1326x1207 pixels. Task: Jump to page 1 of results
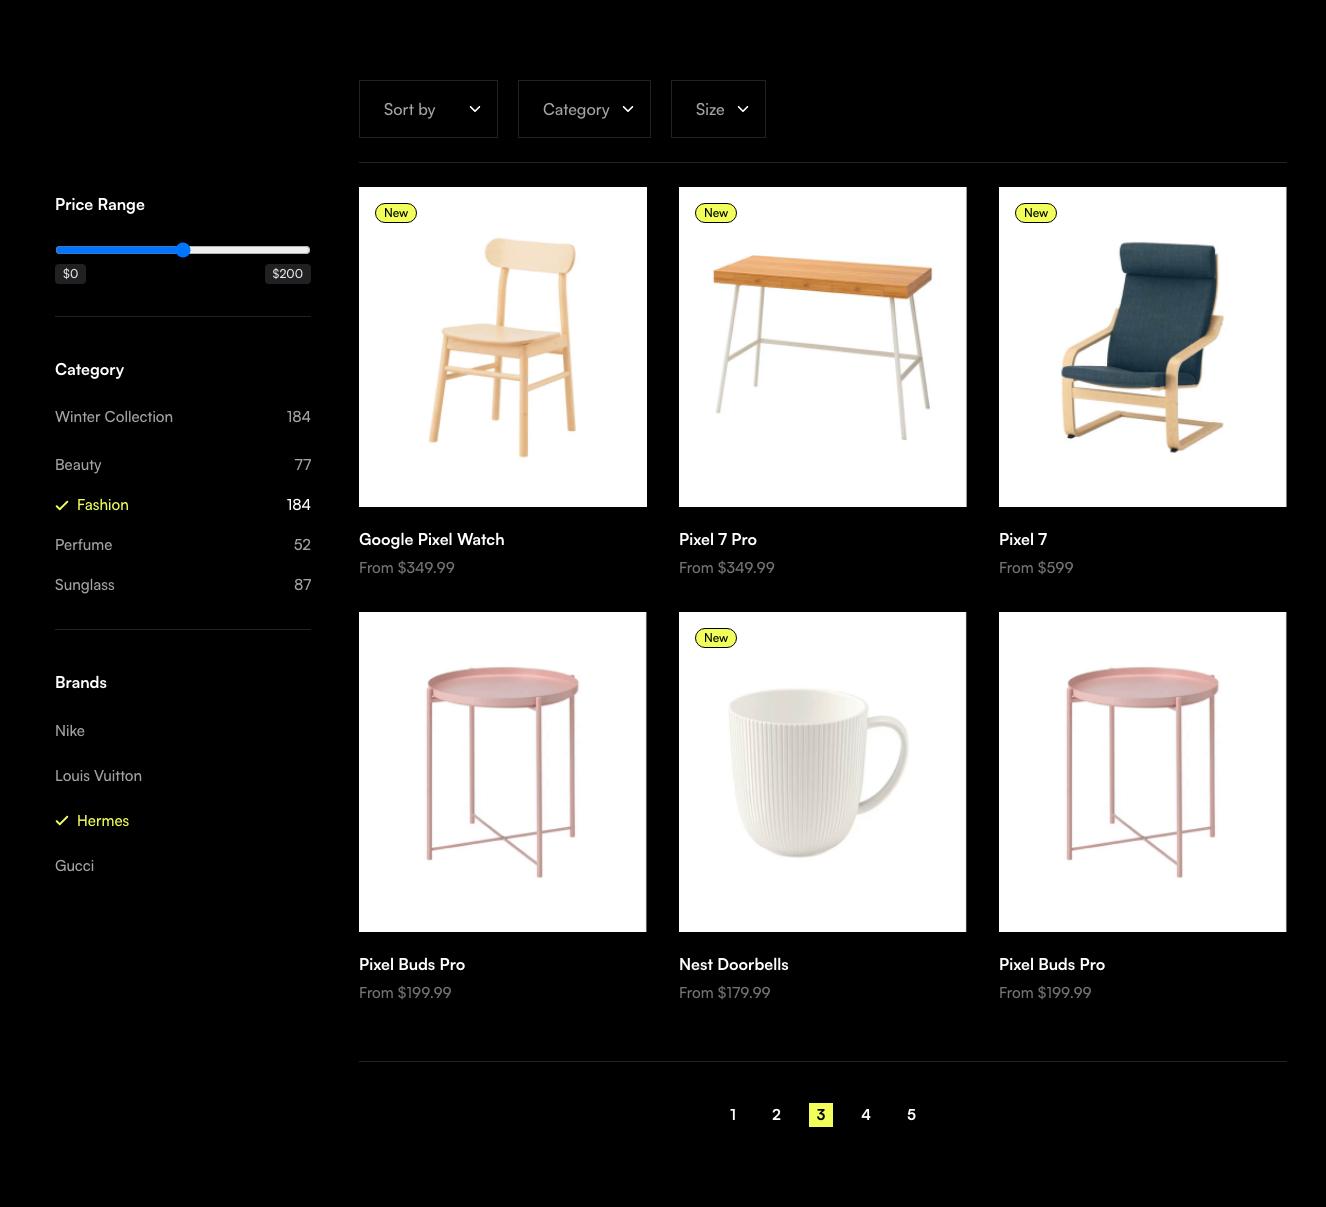coord(733,1115)
